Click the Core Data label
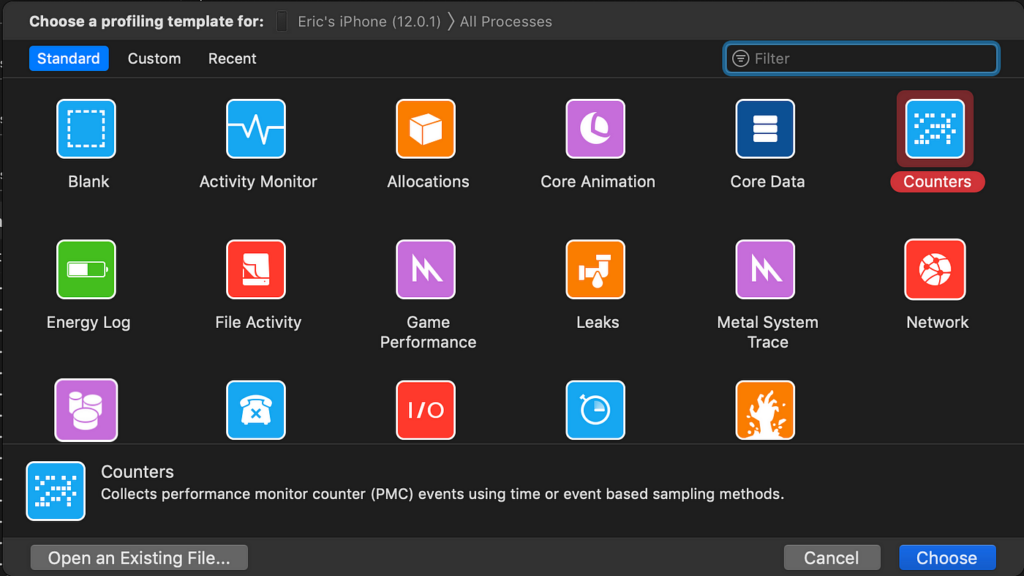Screen dimensions: 1024x576 tap(767, 182)
